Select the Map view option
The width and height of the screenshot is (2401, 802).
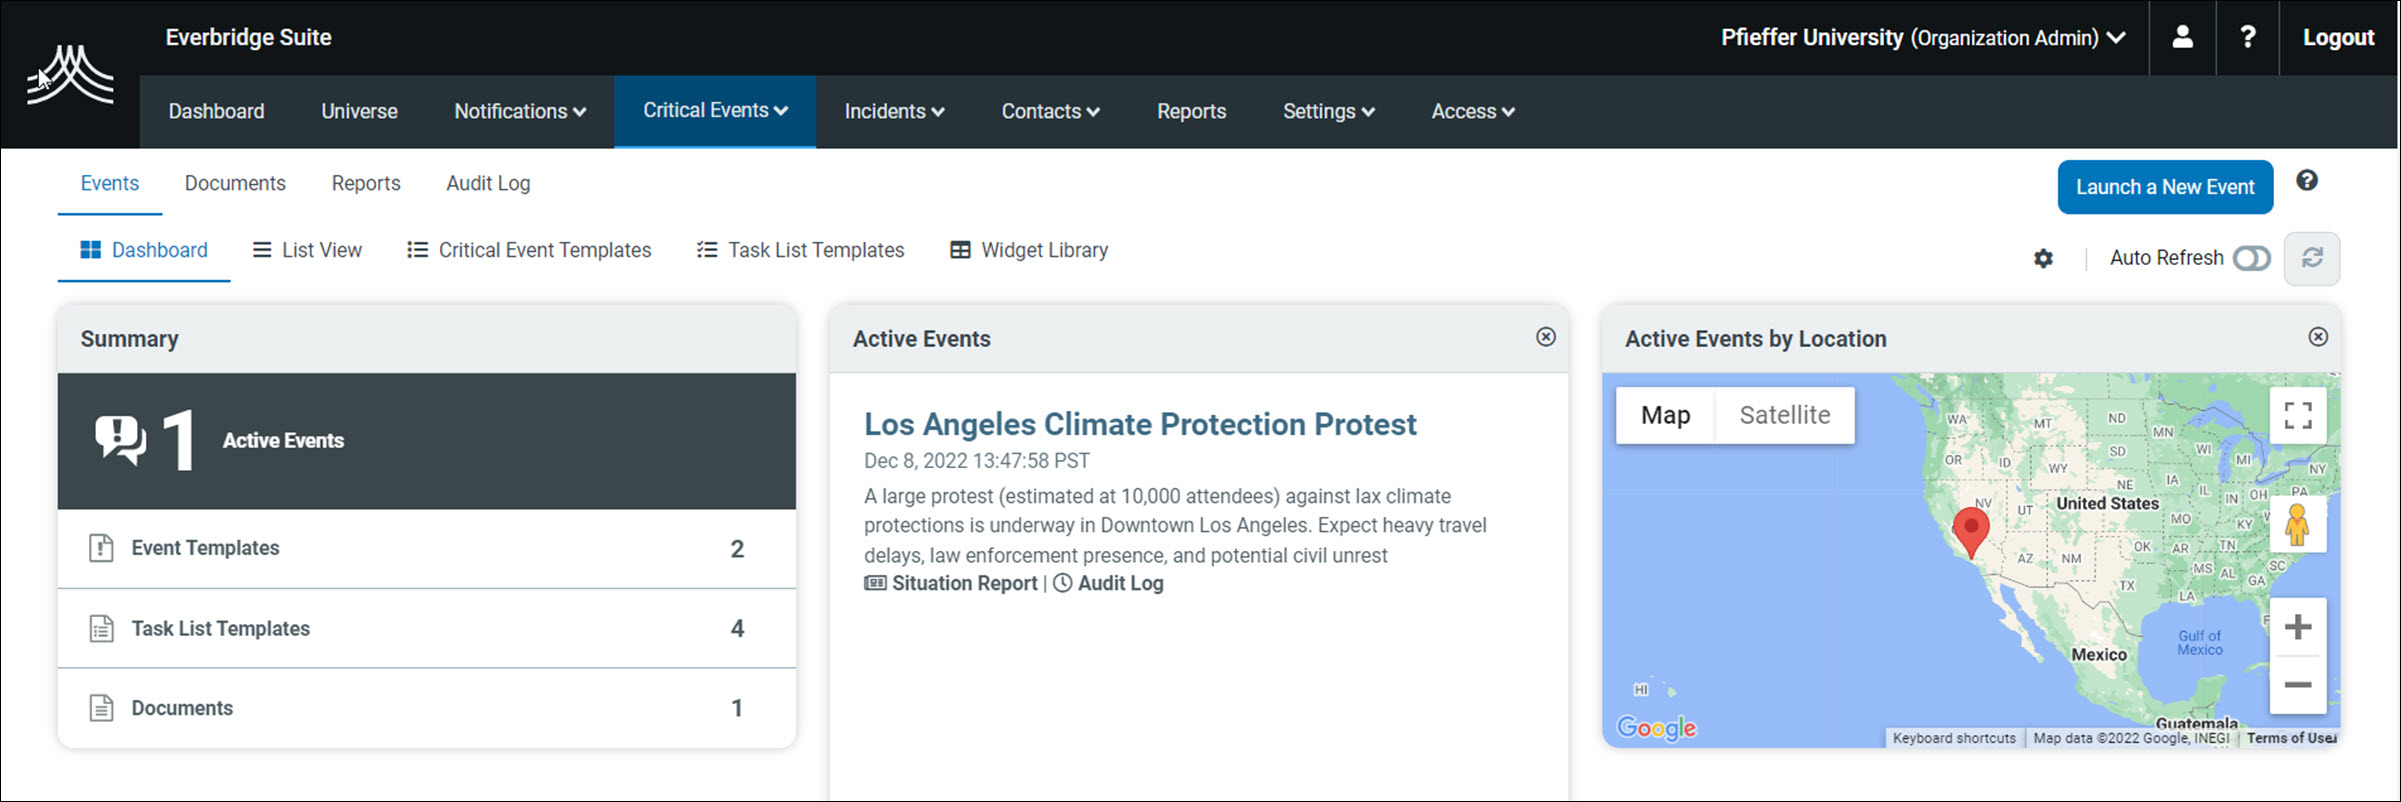point(1665,415)
